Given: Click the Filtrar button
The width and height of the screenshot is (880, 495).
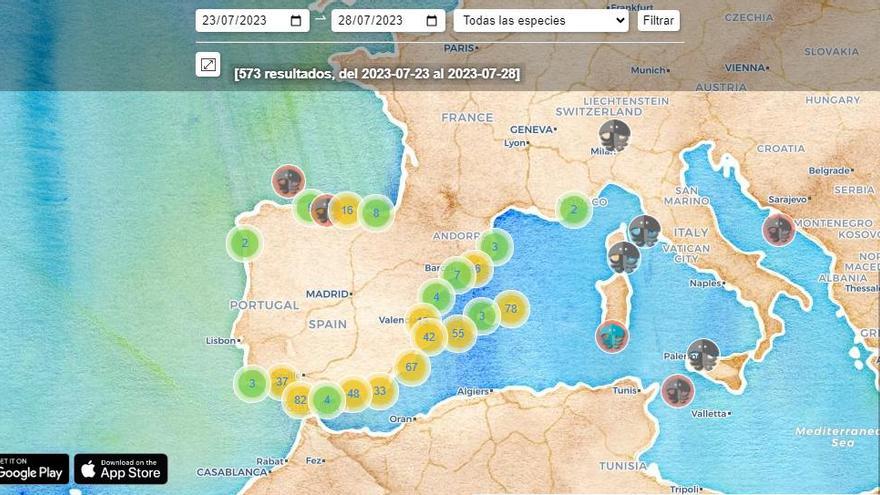Looking at the screenshot, I should (x=658, y=21).
